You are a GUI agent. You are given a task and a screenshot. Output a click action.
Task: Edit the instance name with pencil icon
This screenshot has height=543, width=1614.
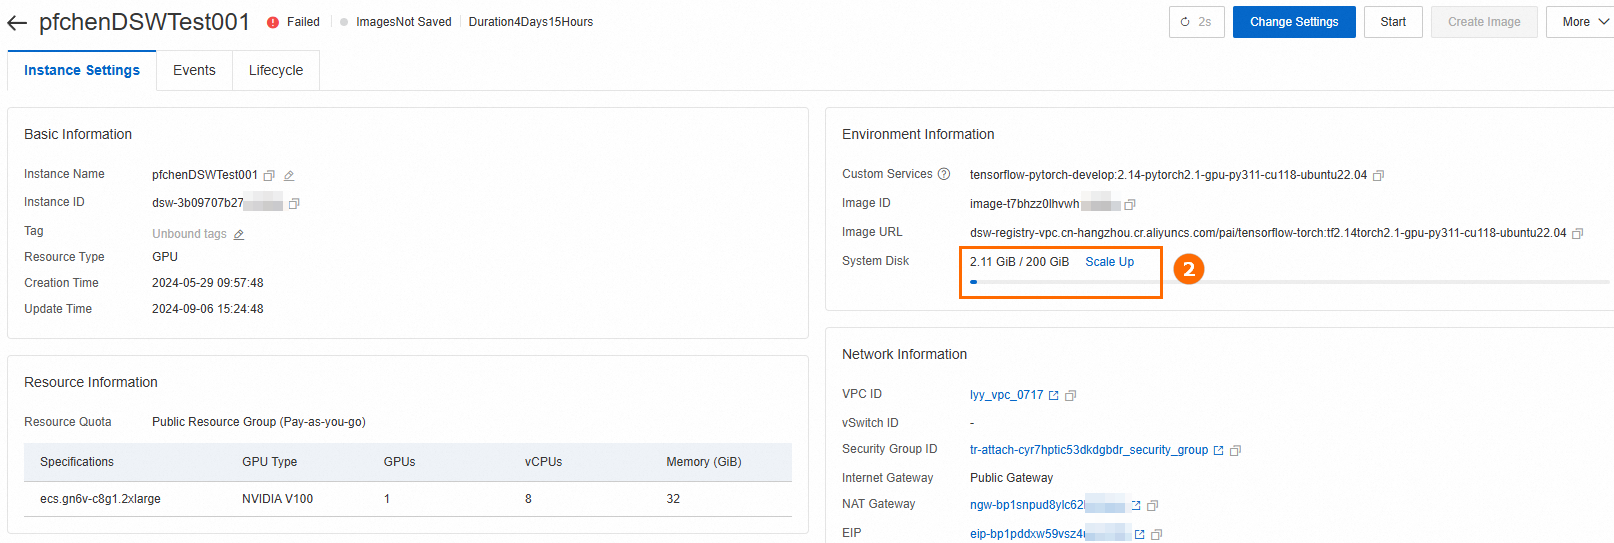(x=289, y=176)
